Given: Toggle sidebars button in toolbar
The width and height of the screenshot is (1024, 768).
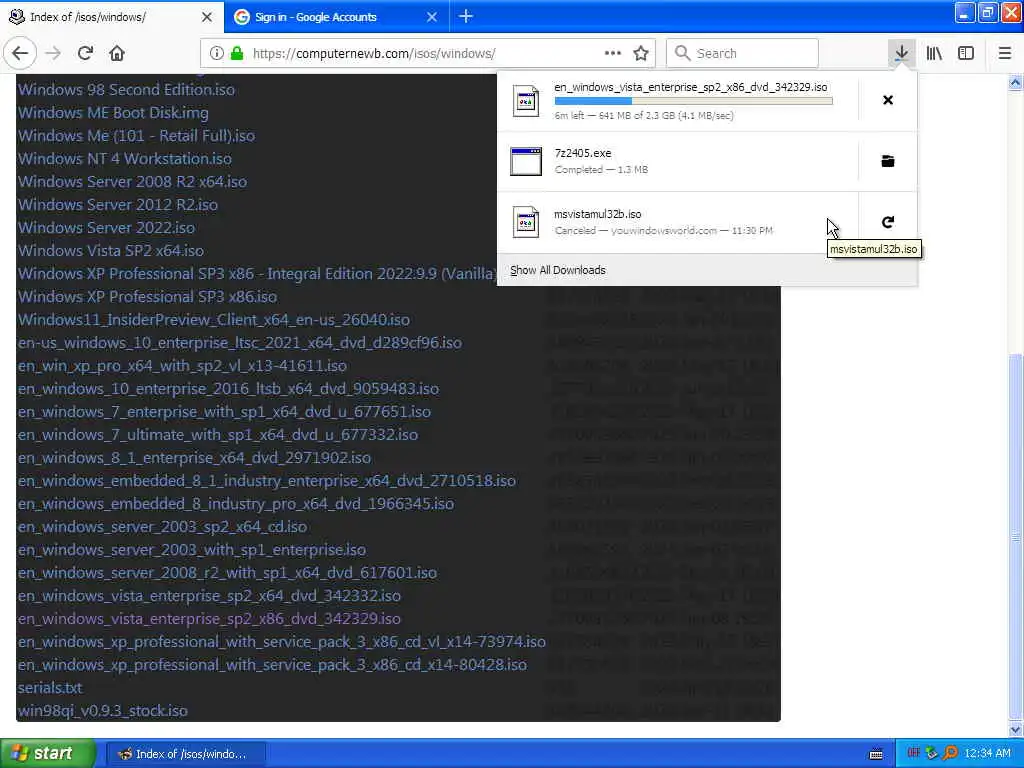Looking at the screenshot, I should [966, 53].
